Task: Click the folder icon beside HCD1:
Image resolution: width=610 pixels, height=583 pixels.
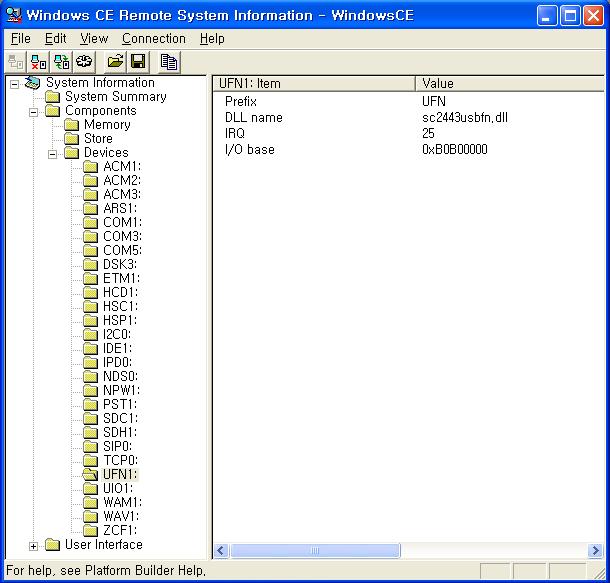Action: (x=90, y=293)
